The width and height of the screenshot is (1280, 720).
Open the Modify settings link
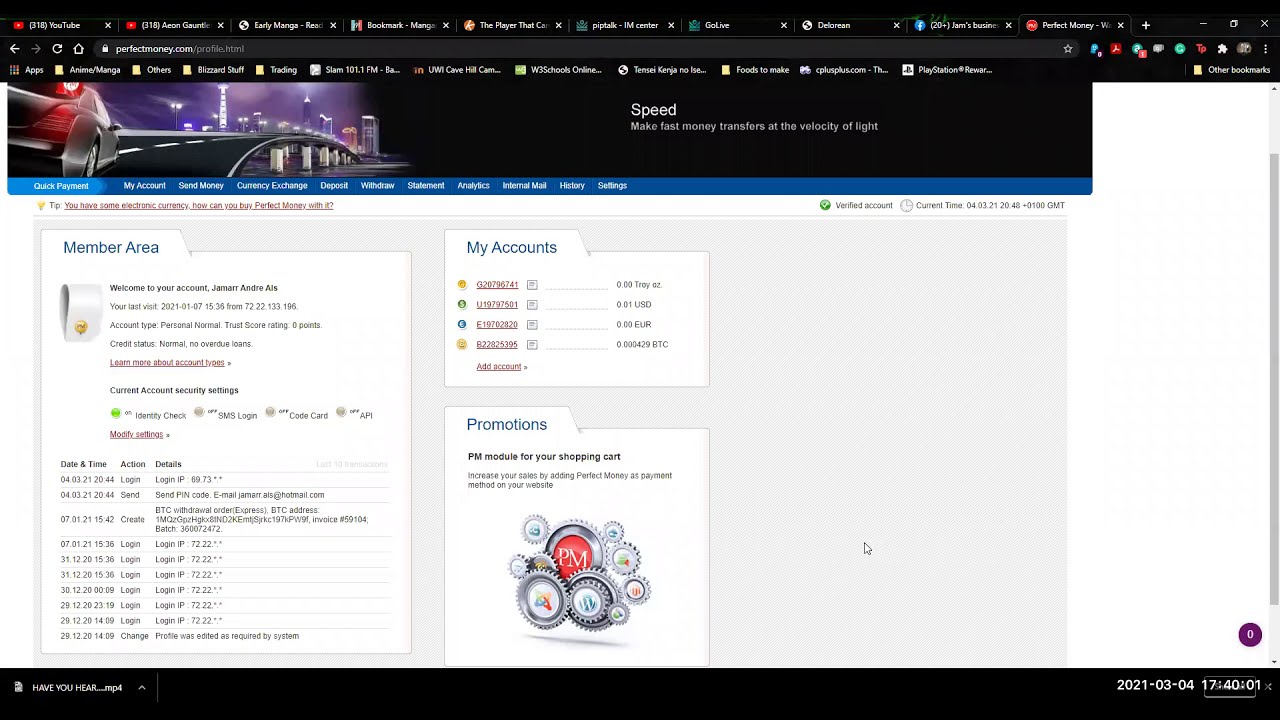[x=136, y=435]
